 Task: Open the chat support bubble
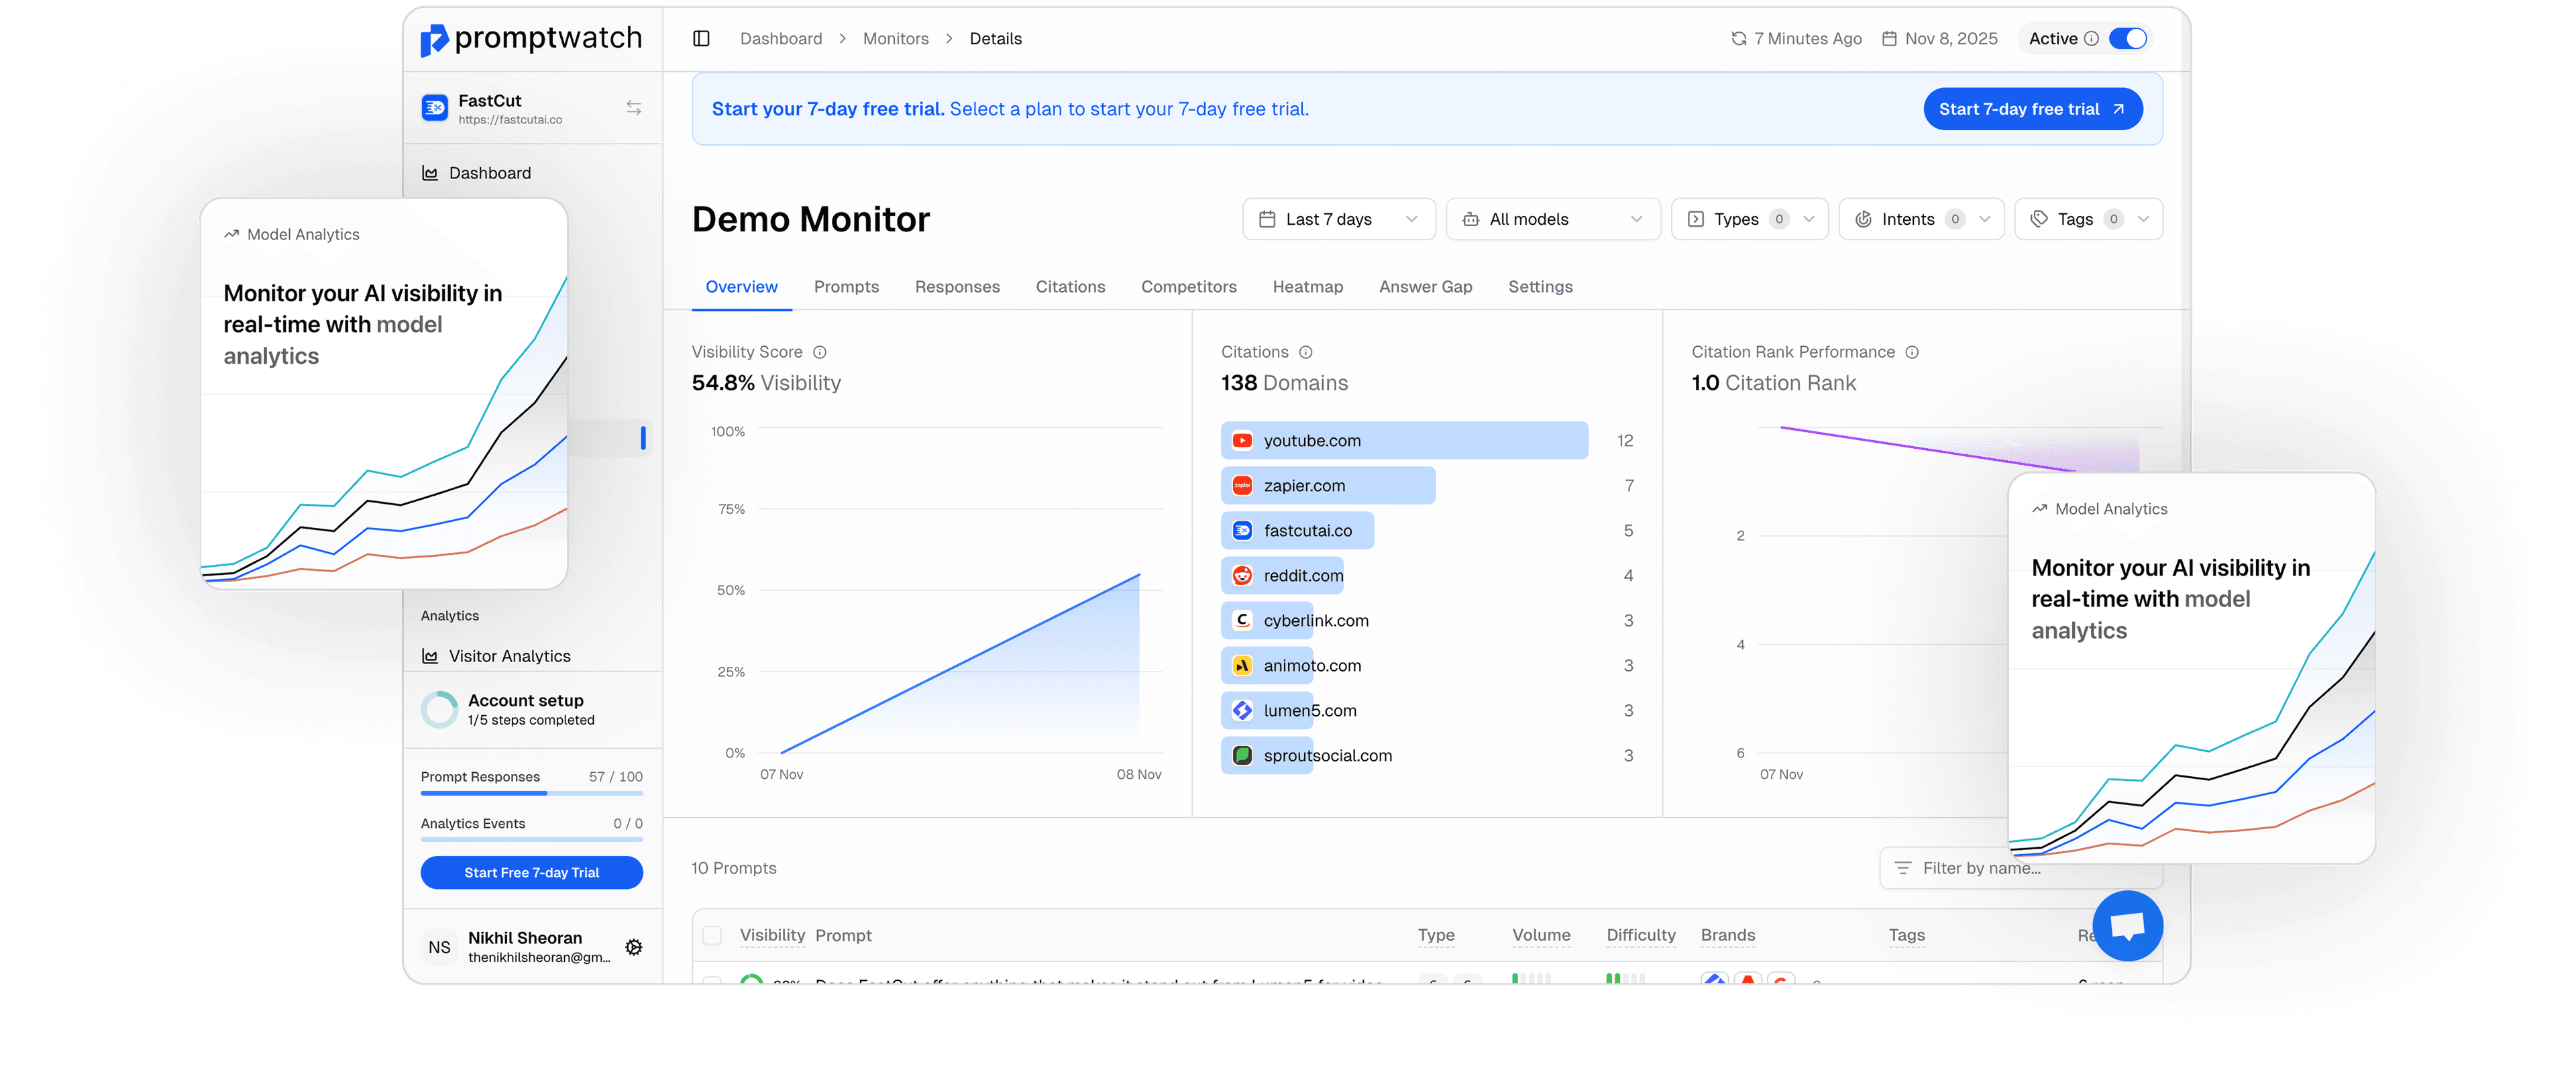2127,925
